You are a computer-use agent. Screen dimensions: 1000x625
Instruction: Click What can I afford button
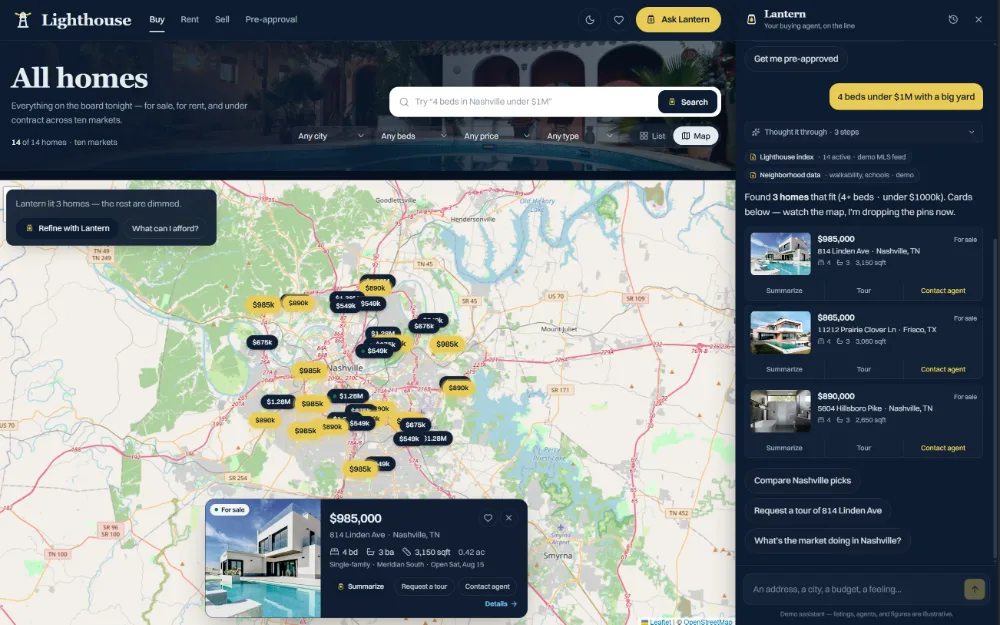point(165,228)
